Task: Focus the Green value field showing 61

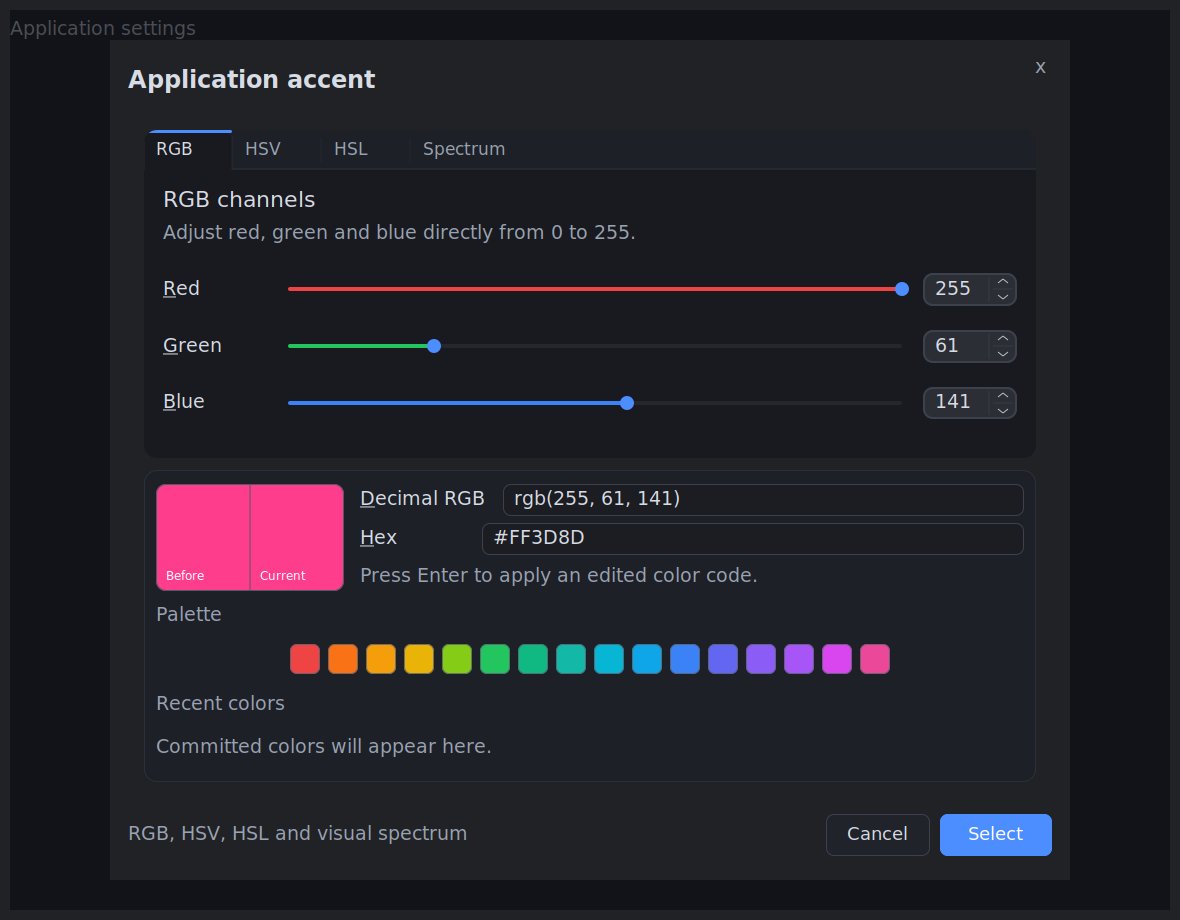Action: [x=956, y=346]
